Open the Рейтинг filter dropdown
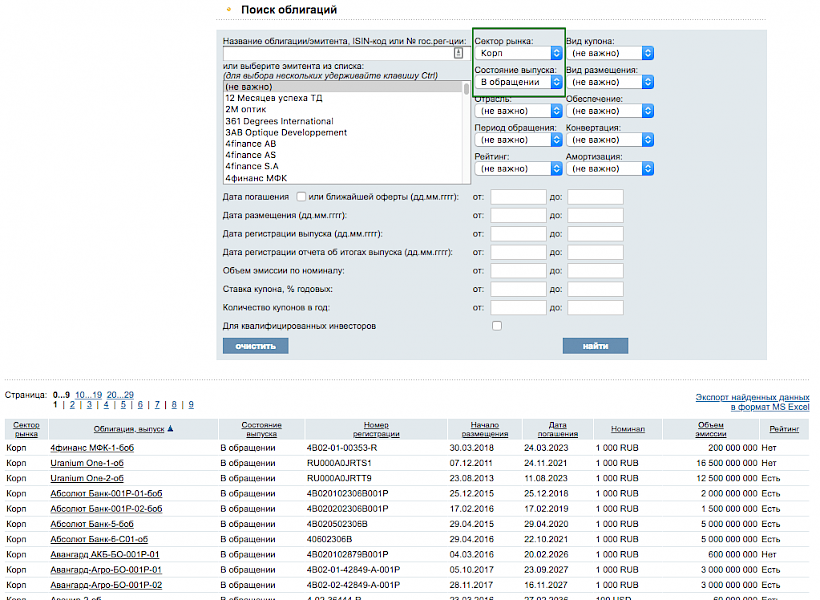820x600 pixels. click(x=518, y=168)
